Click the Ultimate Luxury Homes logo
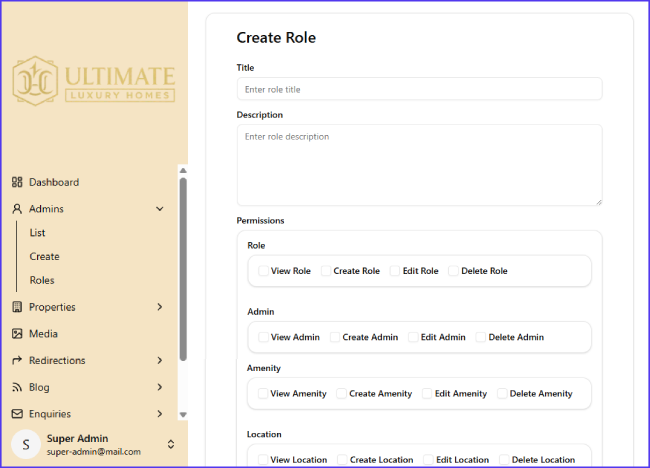 point(94,81)
